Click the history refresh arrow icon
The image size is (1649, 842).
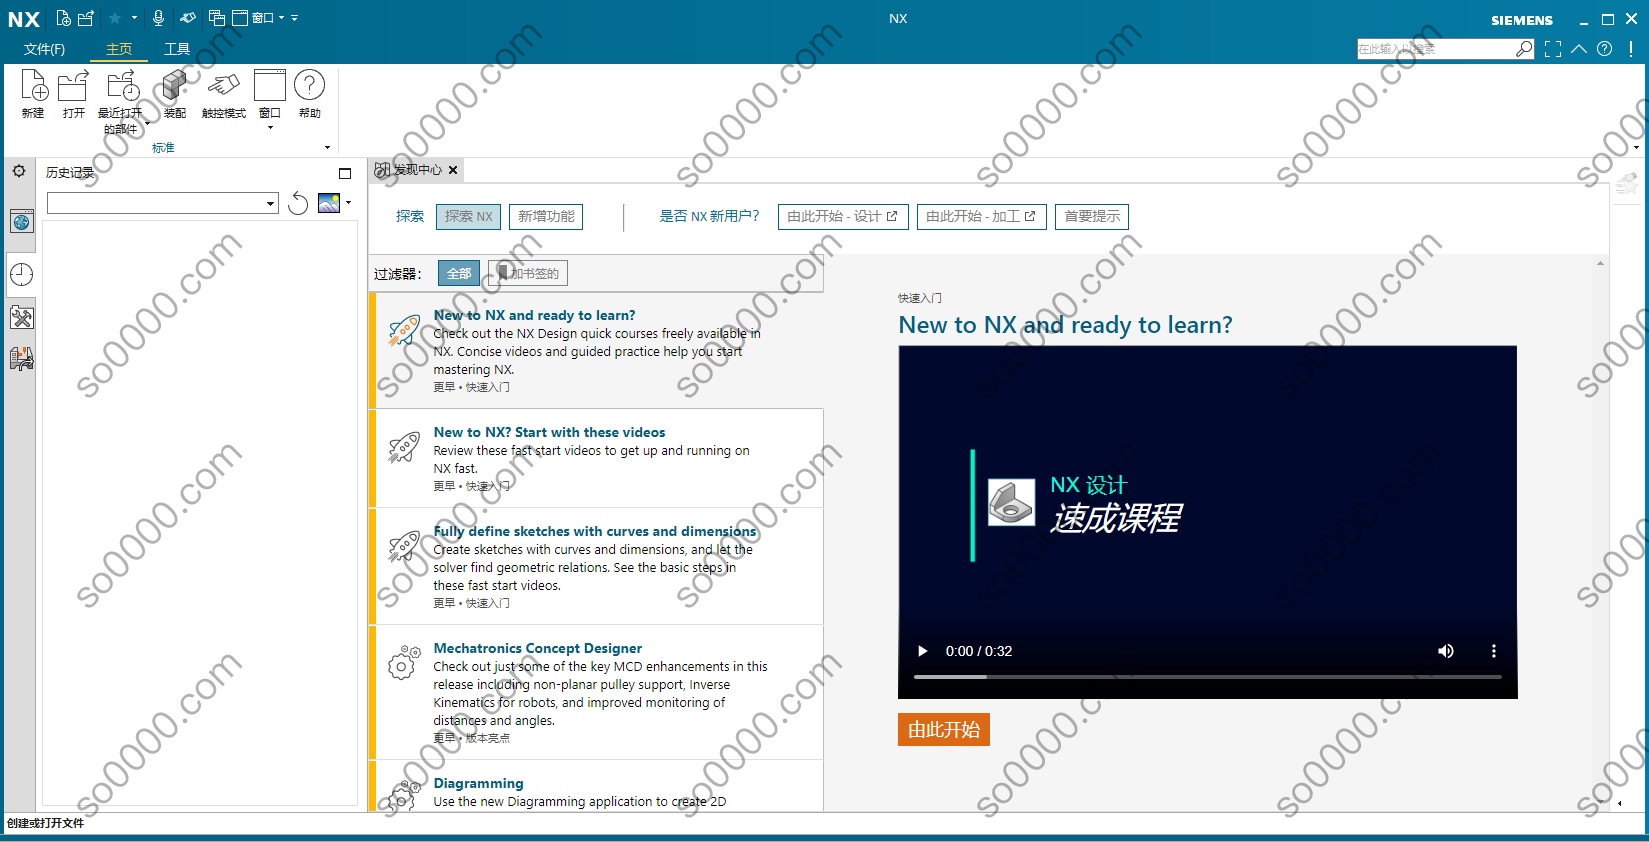[298, 204]
